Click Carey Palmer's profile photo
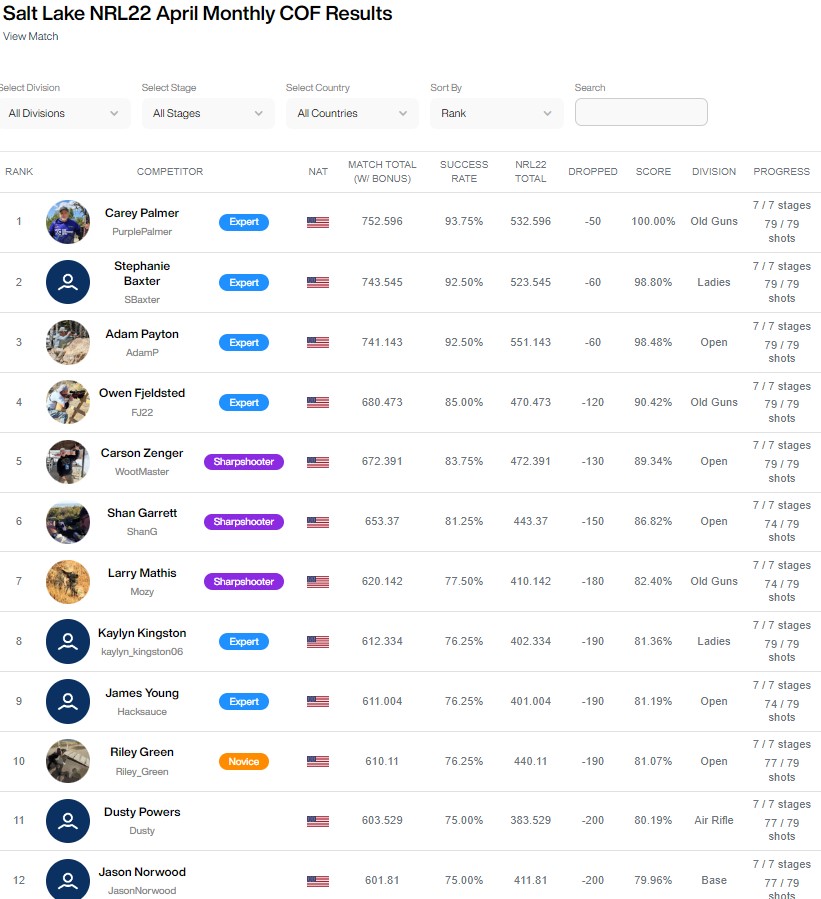 (68, 222)
